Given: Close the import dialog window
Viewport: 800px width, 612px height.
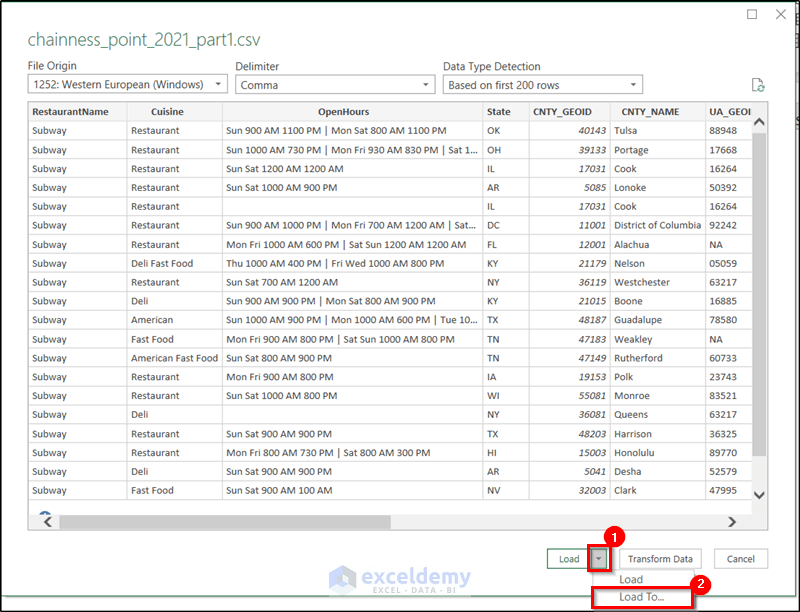Looking at the screenshot, I should (x=781, y=14).
